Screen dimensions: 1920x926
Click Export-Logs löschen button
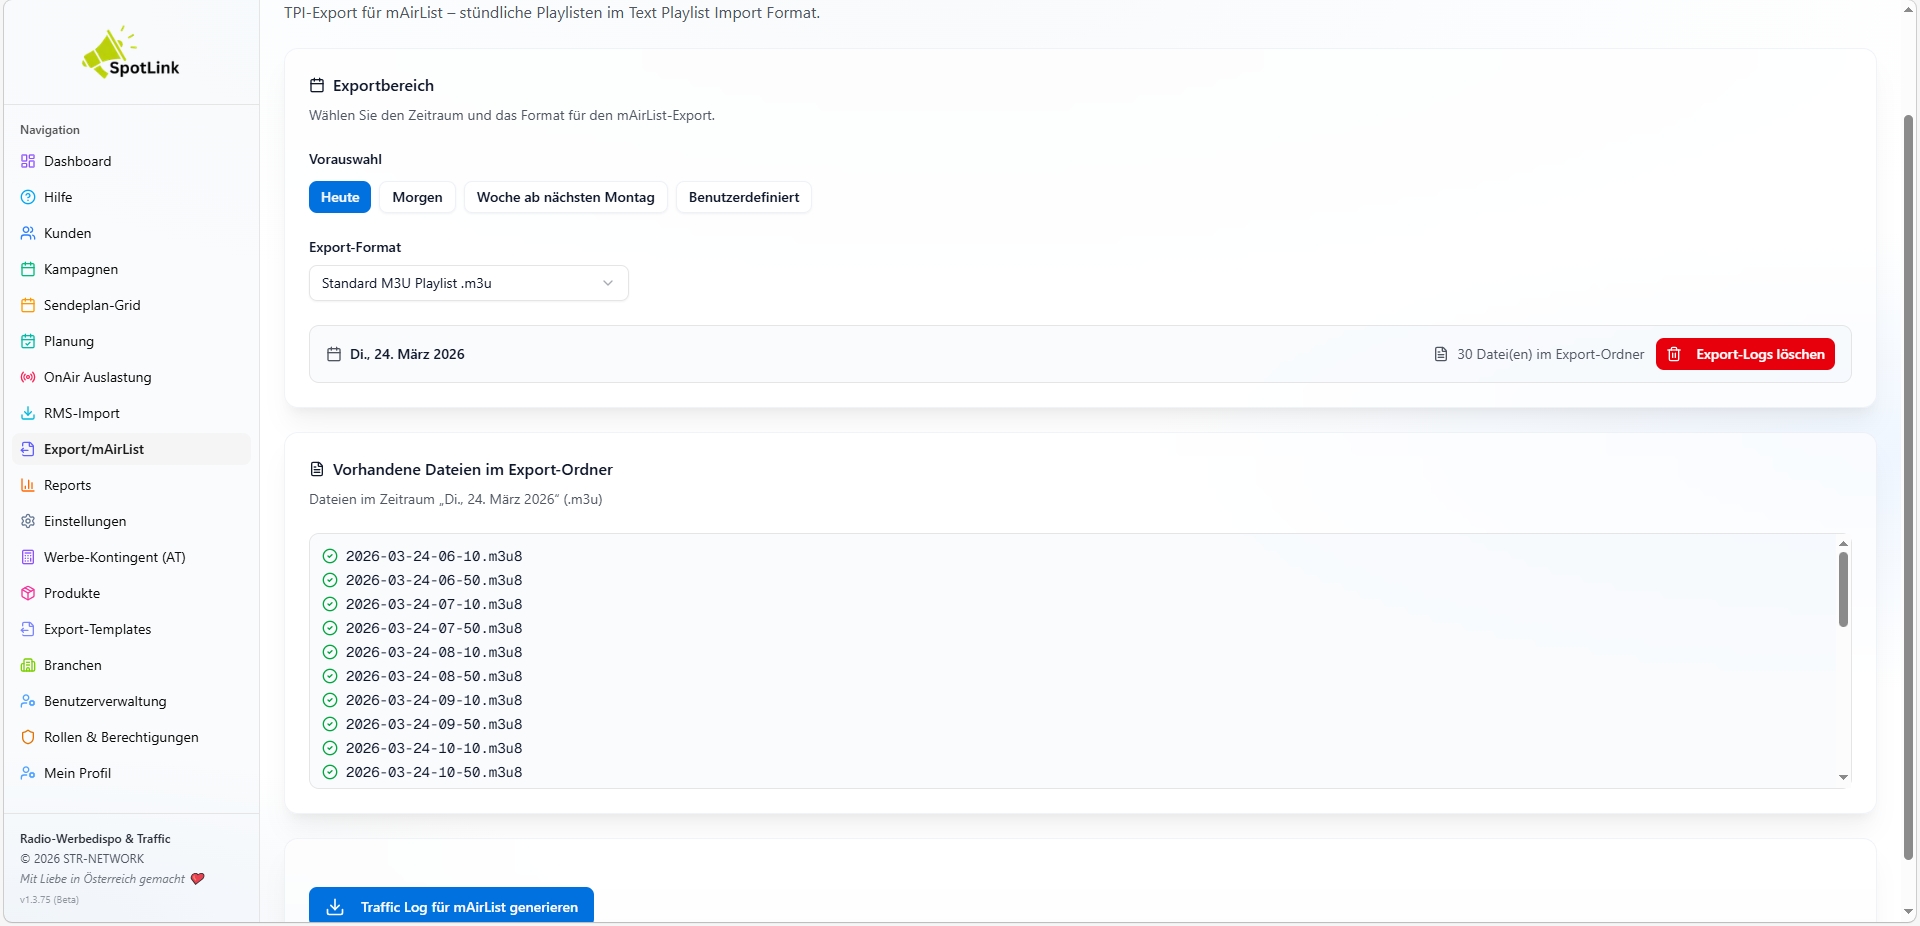click(1745, 354)
